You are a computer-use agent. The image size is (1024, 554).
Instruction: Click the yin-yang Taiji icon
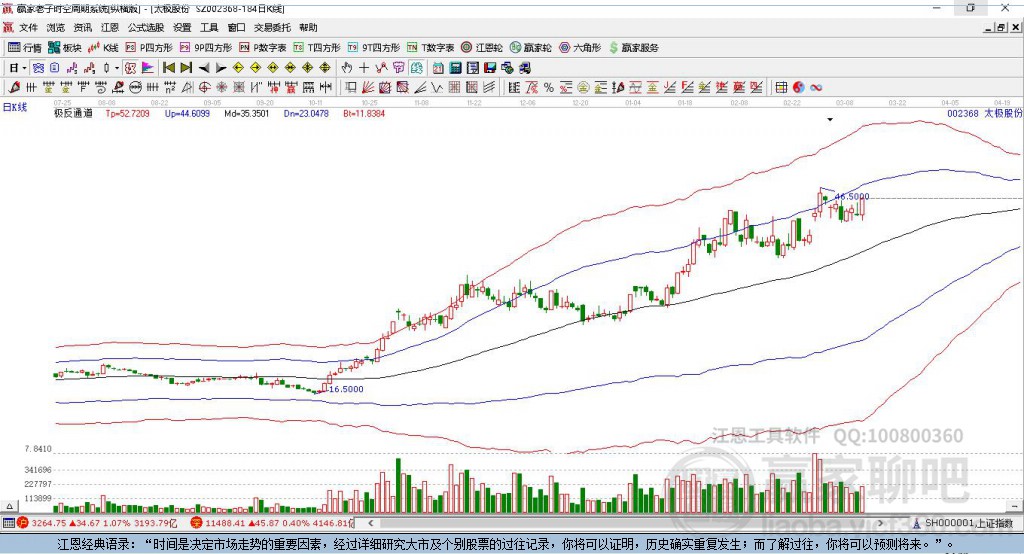(x=799, y=87)
